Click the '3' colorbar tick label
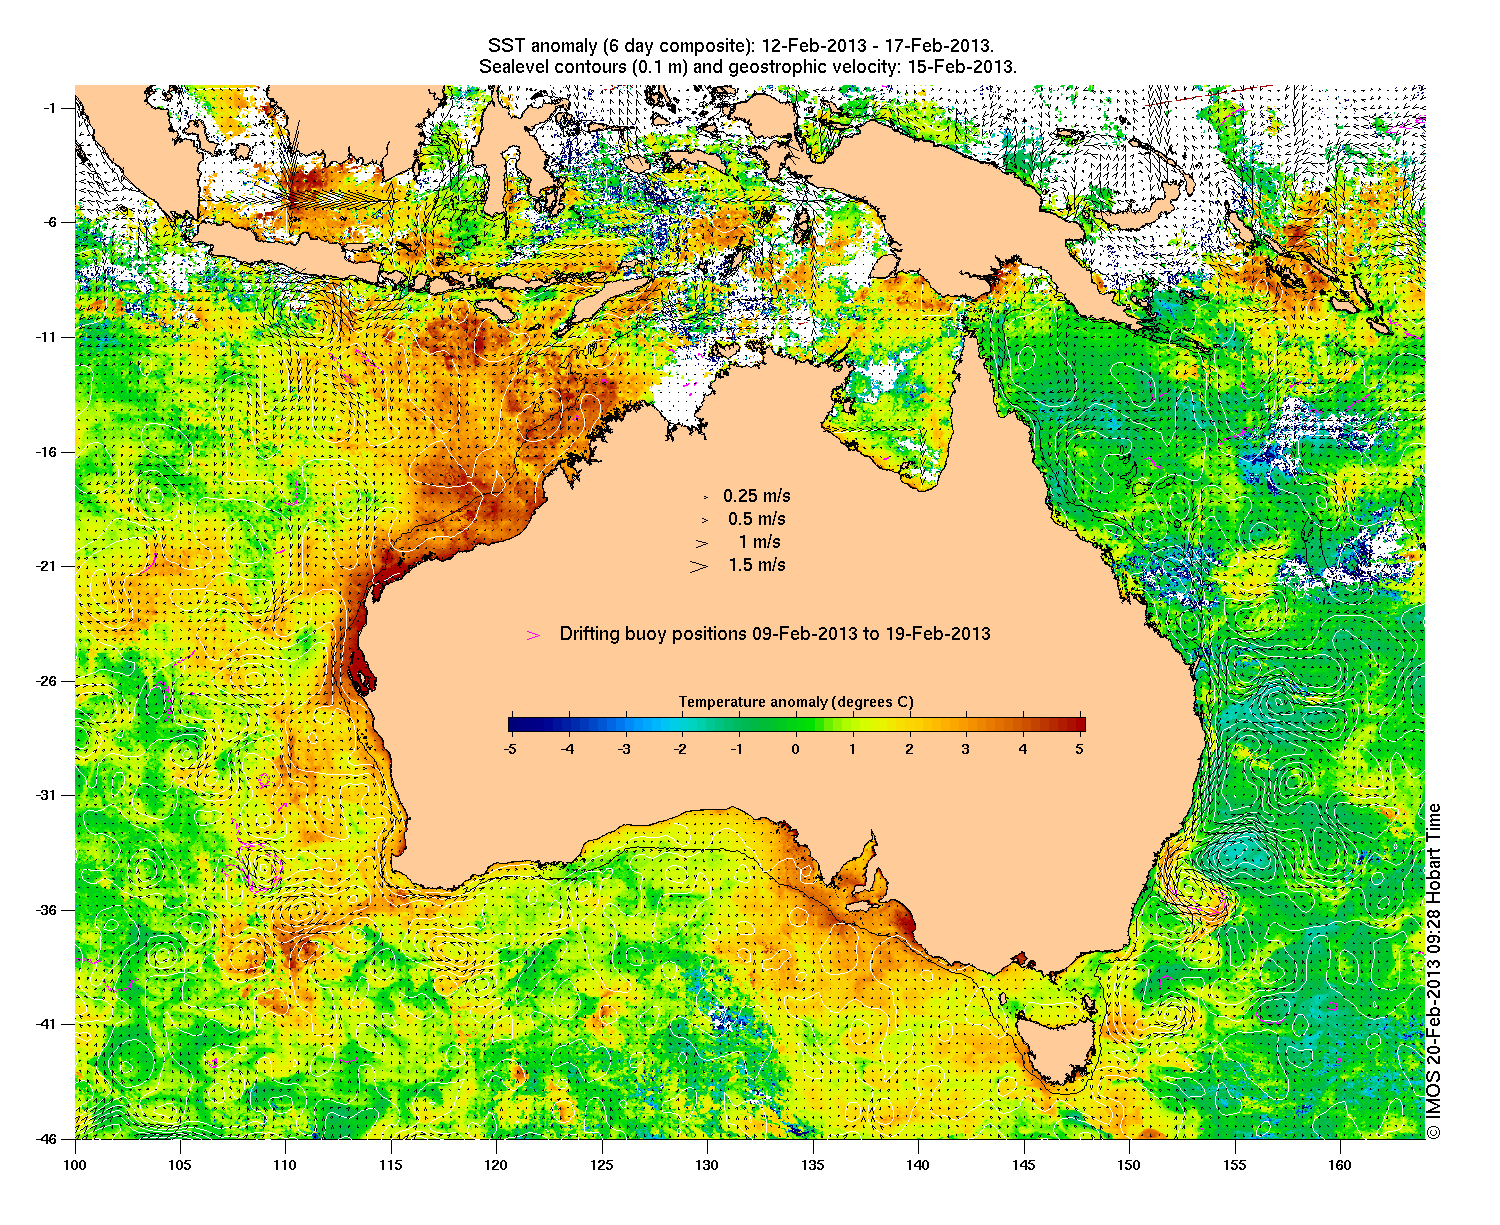1500x1225 pixels. [x=966, y=748]
